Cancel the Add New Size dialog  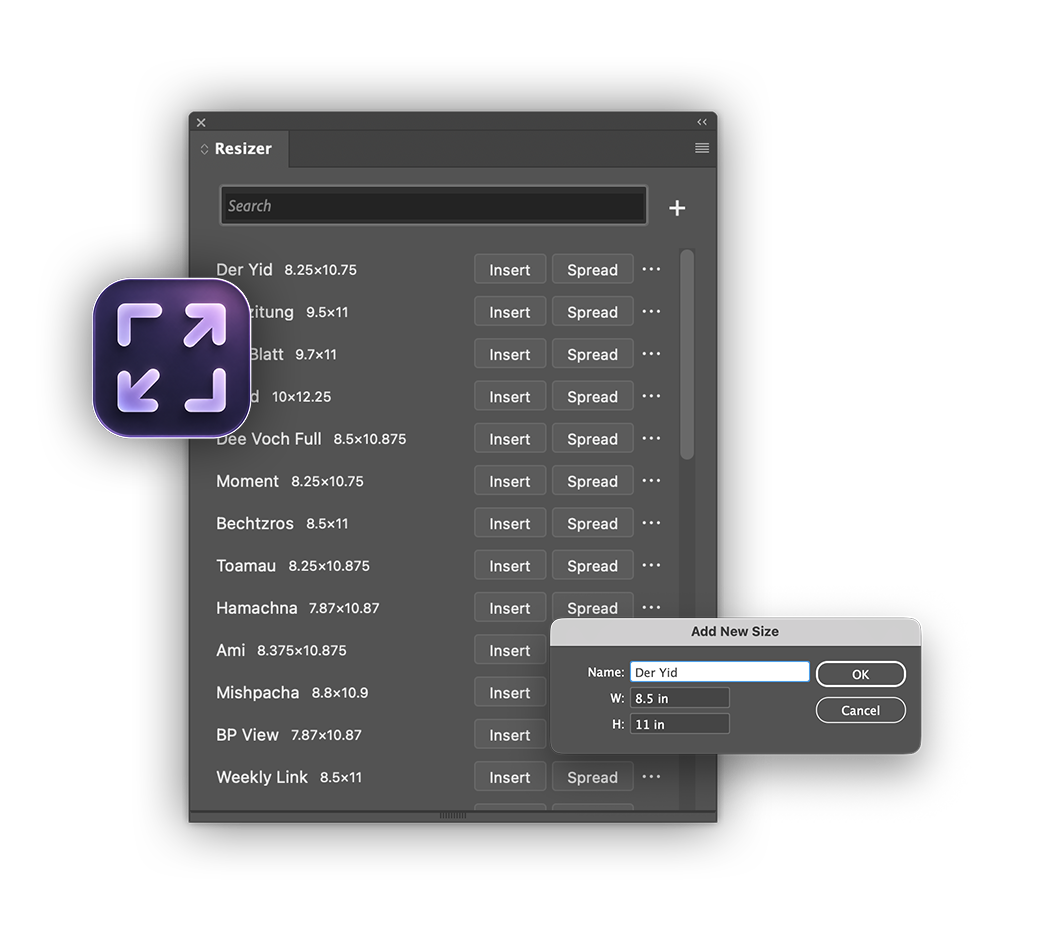[x=860, y=710]
